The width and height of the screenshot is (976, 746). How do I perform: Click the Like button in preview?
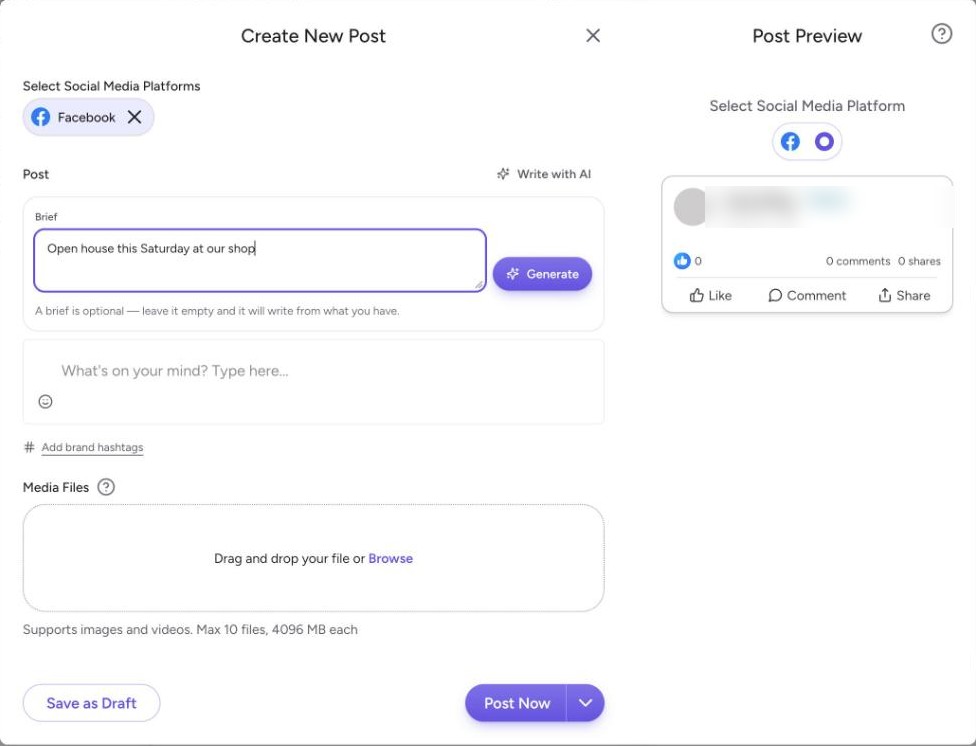[710, 295]
